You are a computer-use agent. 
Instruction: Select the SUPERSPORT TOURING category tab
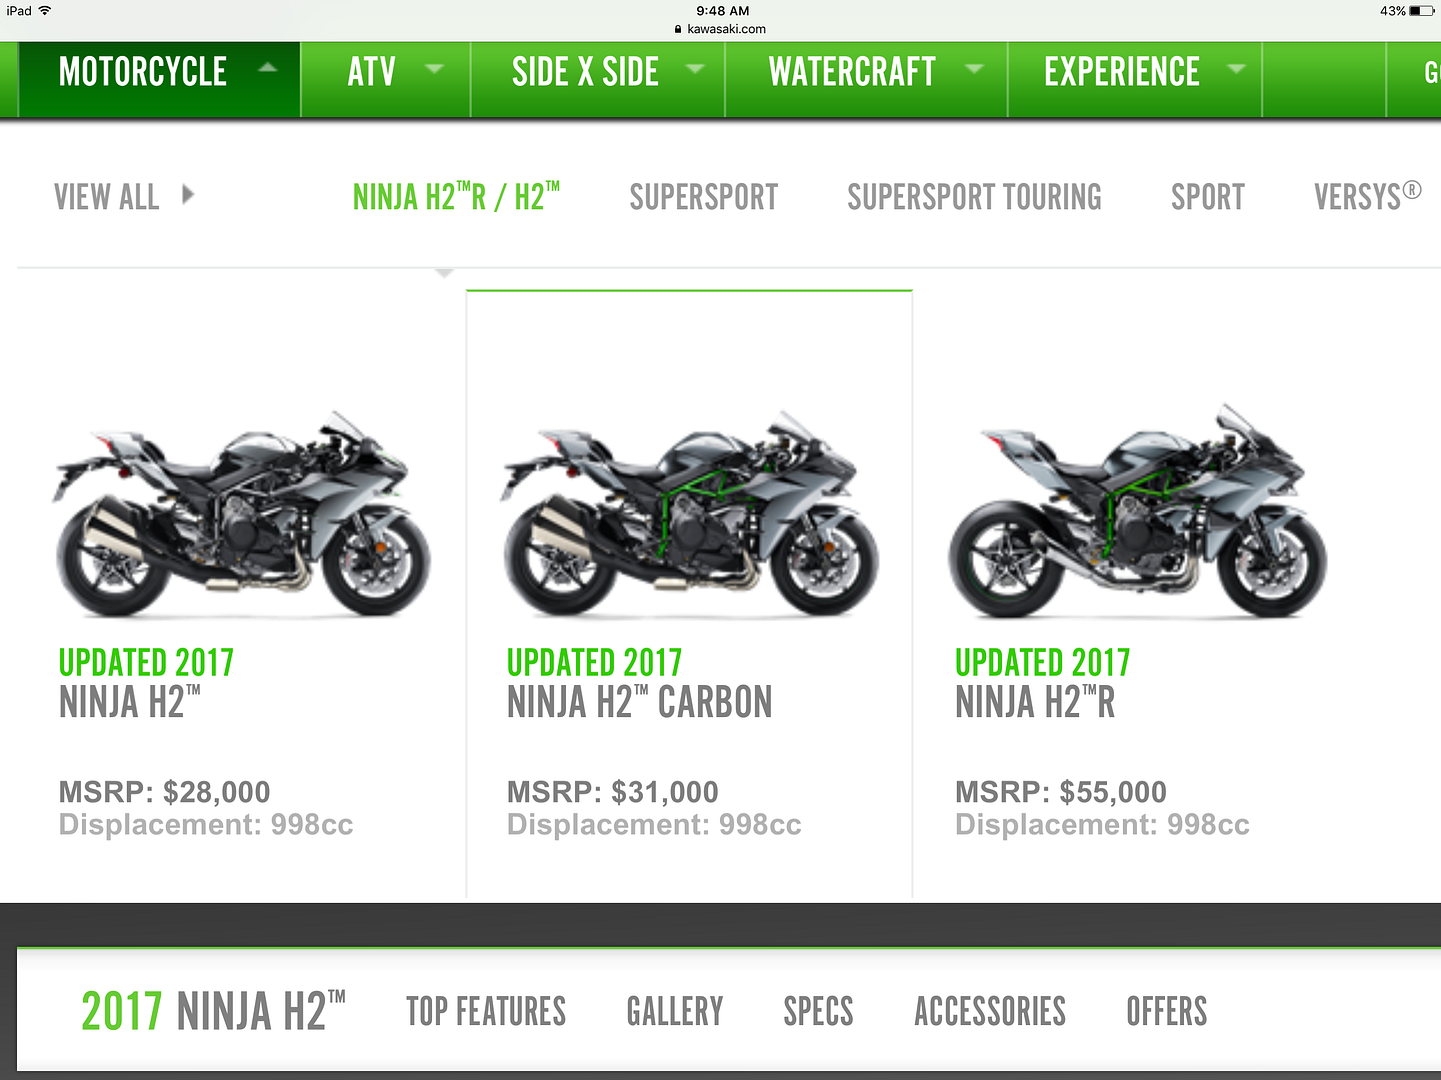click(974, 197)
